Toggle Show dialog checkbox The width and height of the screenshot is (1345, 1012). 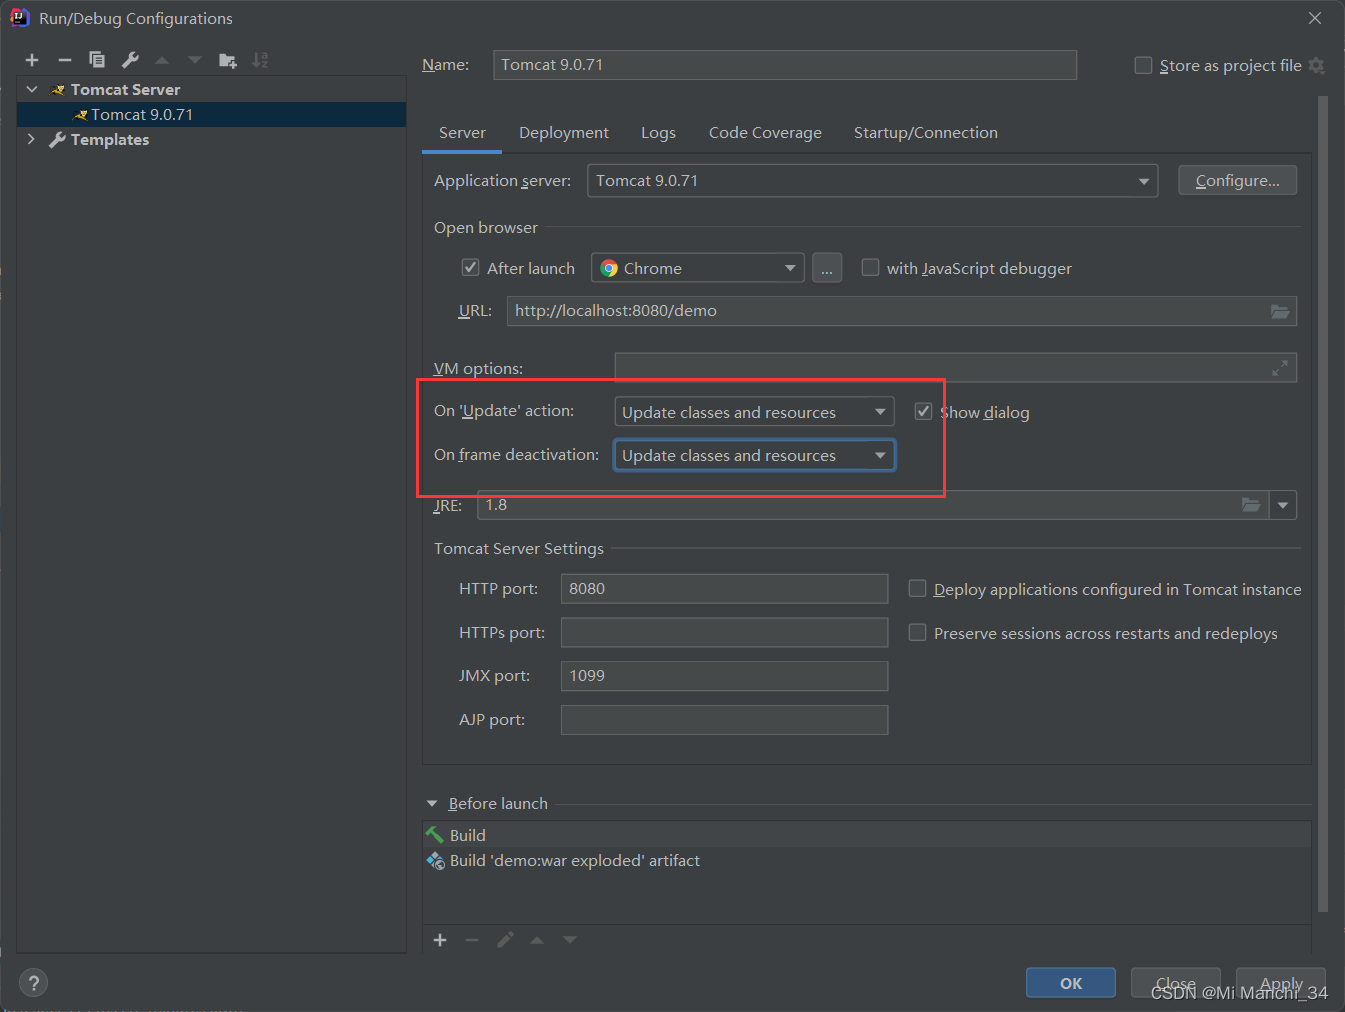click(x=923, y=412)
